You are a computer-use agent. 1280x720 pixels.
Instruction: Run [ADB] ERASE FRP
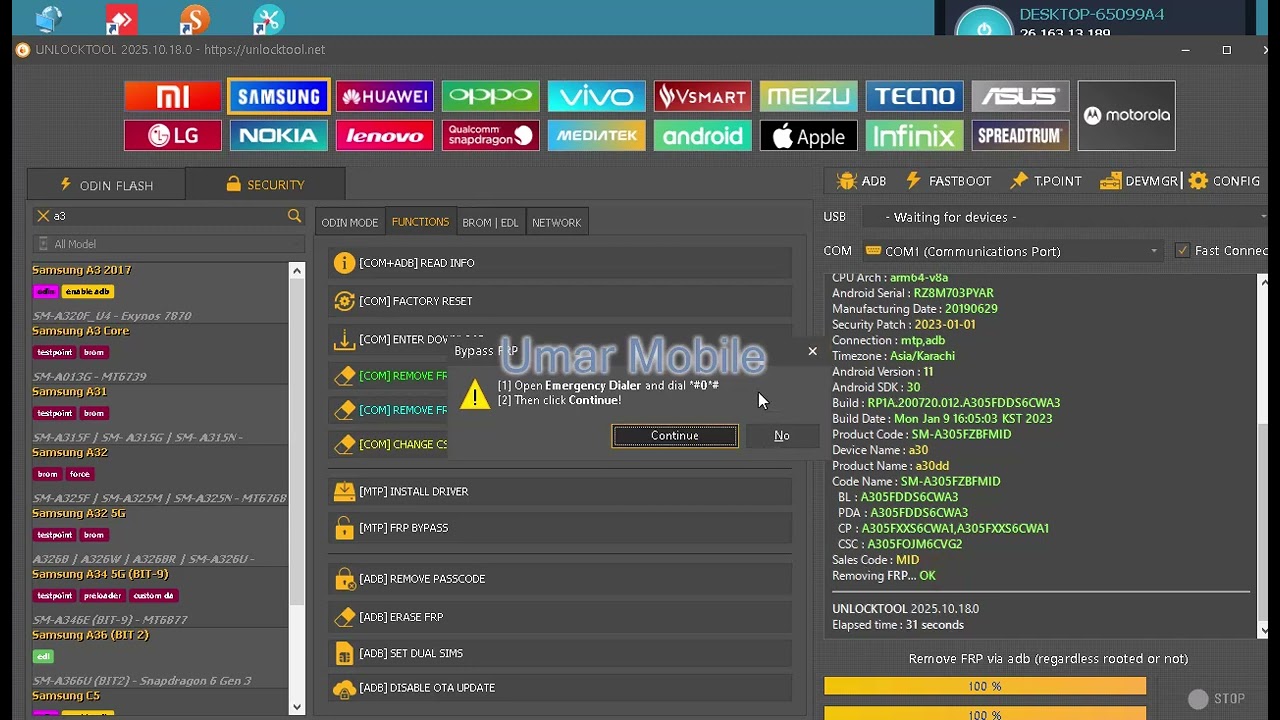(x=560, y=617)
